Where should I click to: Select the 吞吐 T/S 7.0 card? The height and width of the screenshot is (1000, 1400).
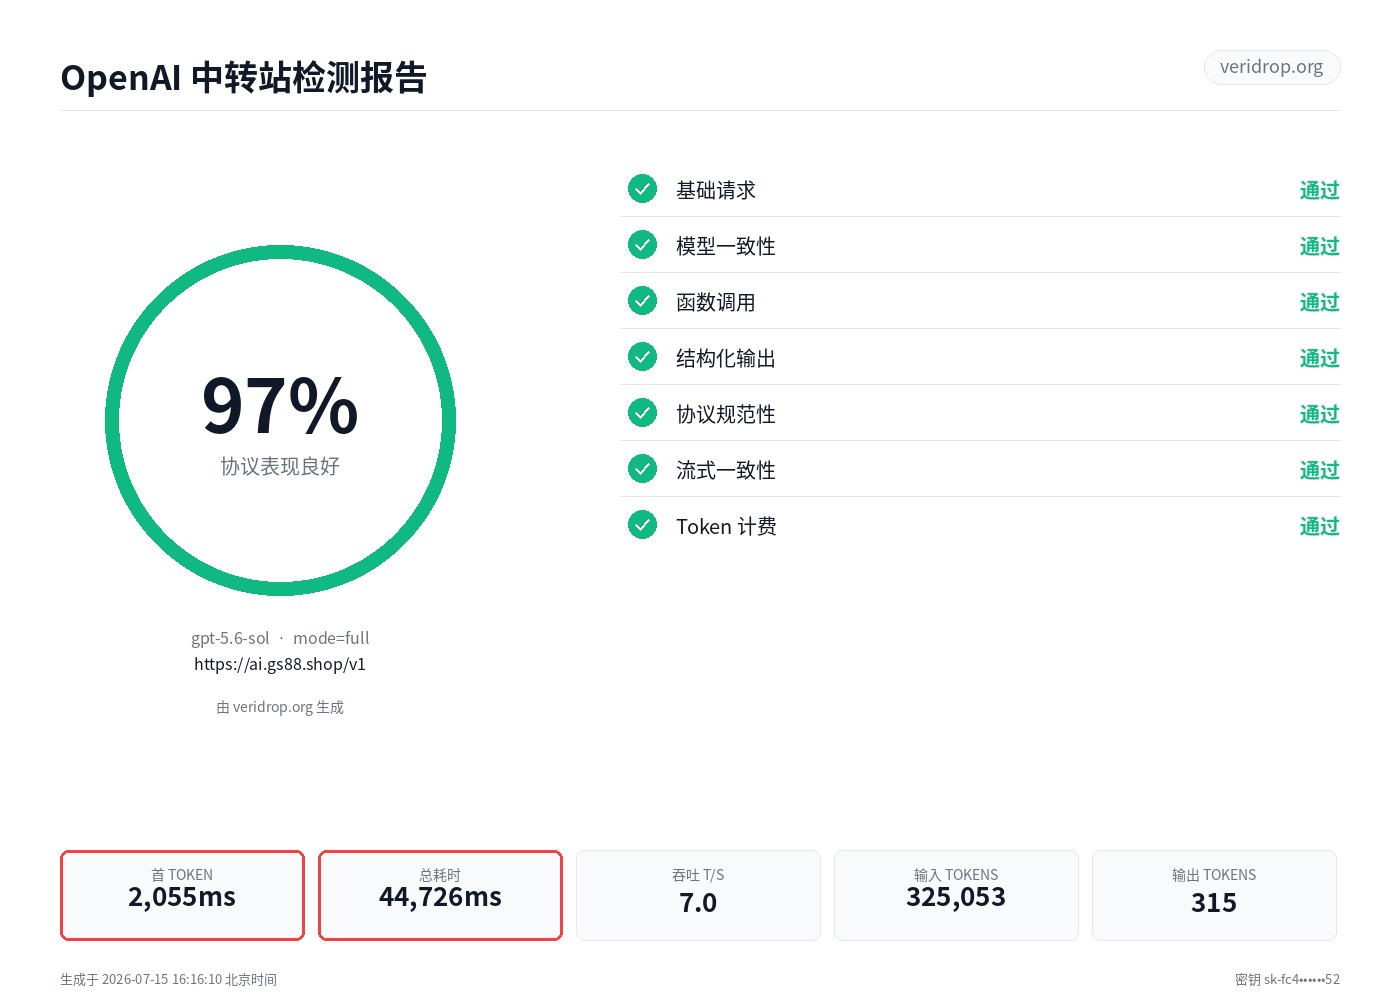click(x=698, y=895)
